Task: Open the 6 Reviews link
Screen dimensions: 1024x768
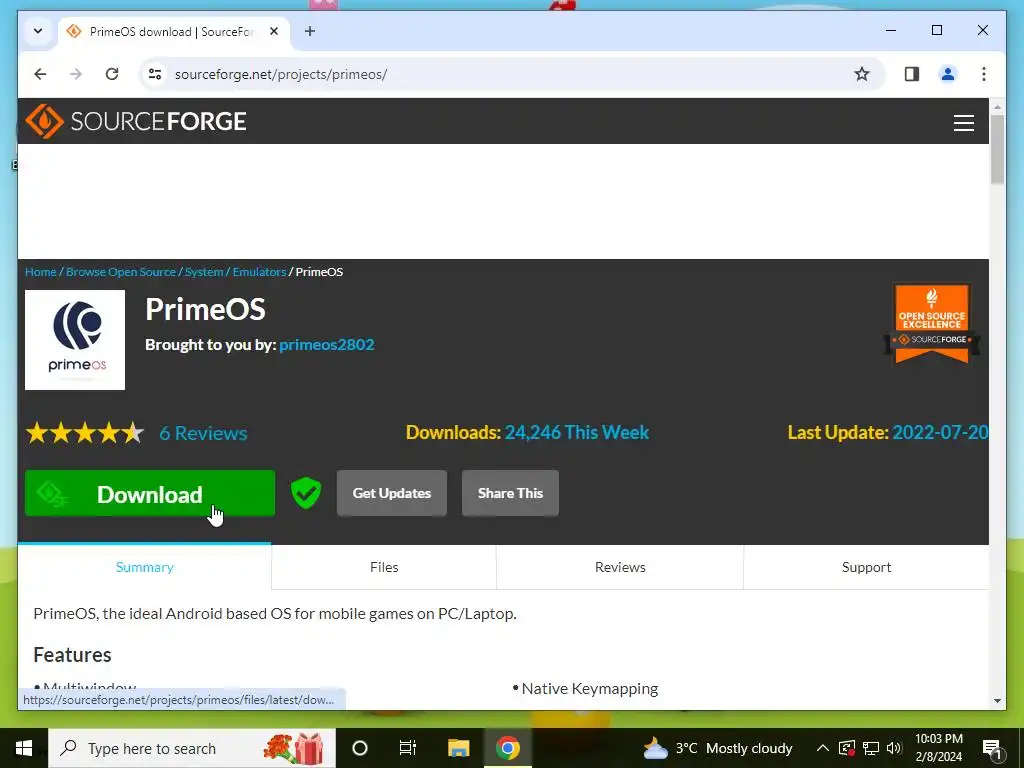Action: click(x=203, y=433)
